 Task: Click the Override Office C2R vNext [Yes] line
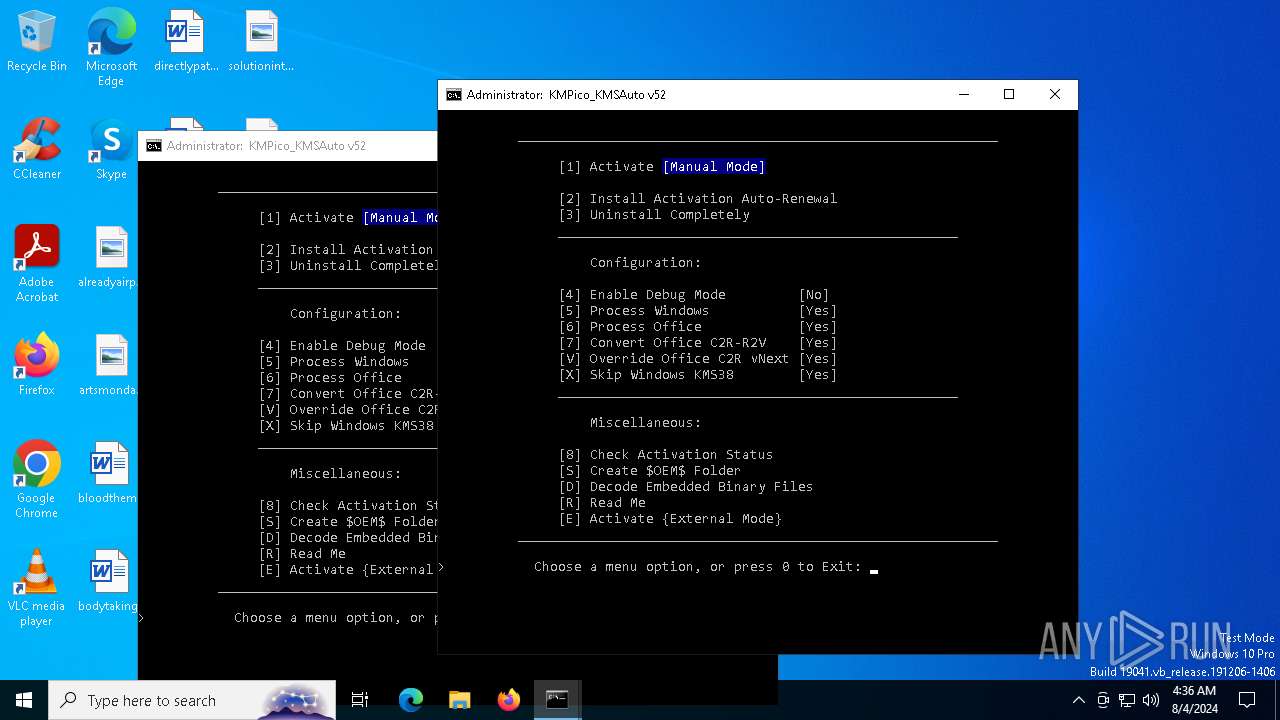tap(698, 359)
